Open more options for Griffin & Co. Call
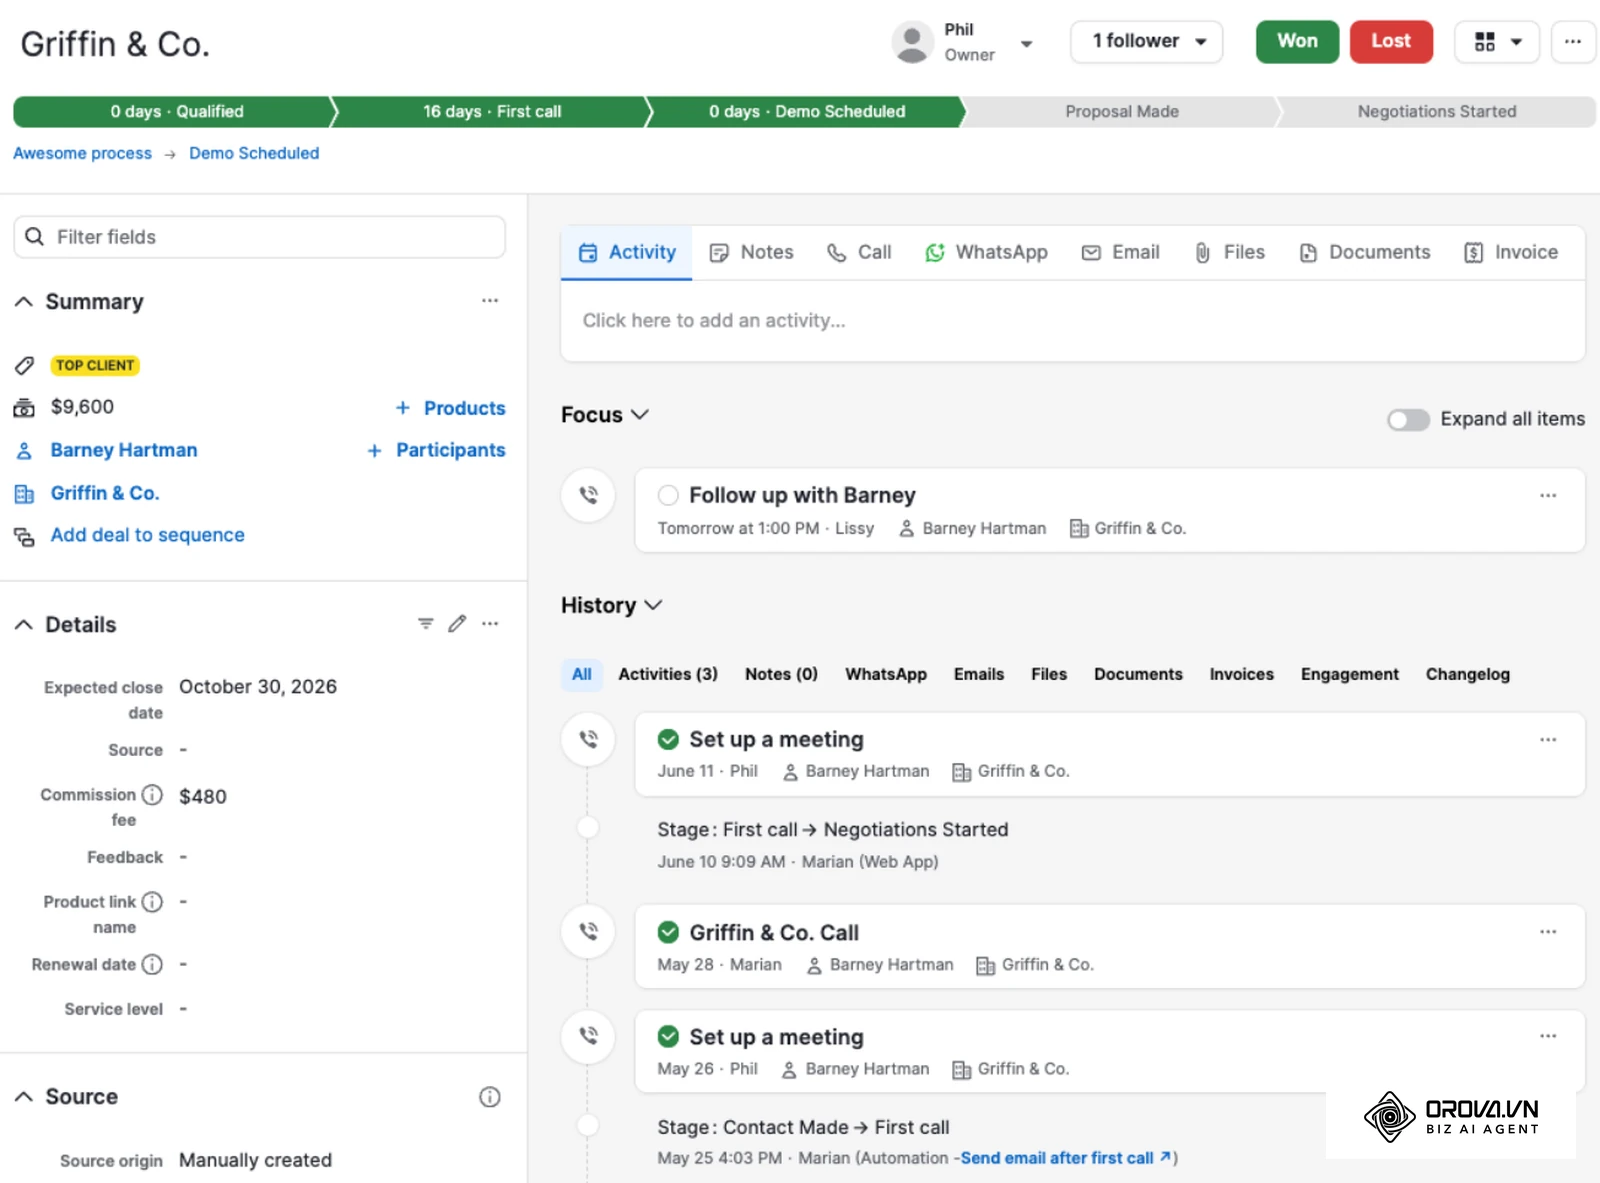1600x1183 pixels. click(1547, 932)
